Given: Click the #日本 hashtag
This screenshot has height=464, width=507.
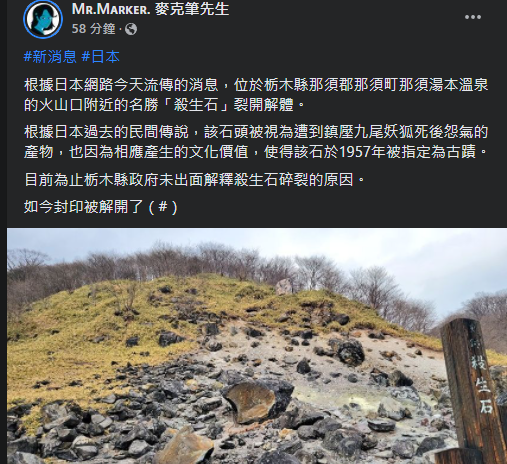Looking at the screenshot, I should click(100, 57).
